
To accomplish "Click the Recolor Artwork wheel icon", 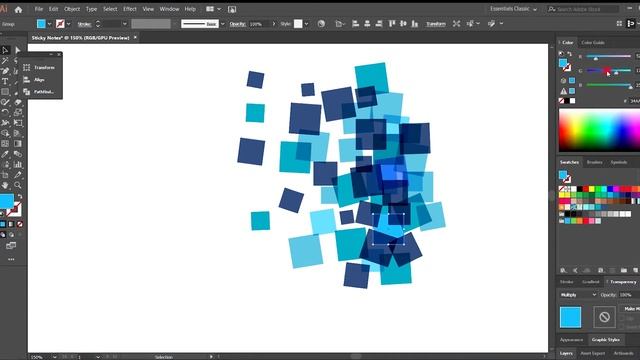I will [x=321, y=24].
